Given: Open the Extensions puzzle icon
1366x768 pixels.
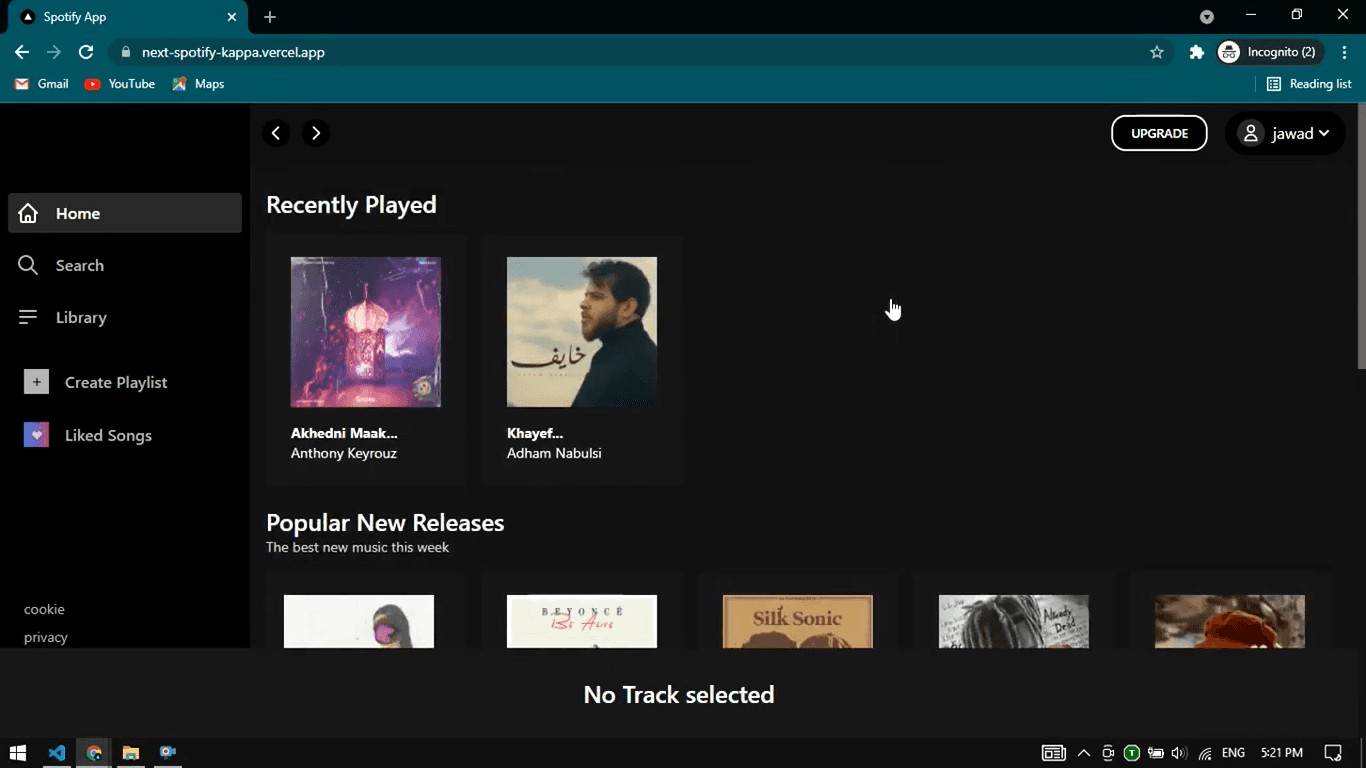Looking at the screenshot, I should (1196, 52).
